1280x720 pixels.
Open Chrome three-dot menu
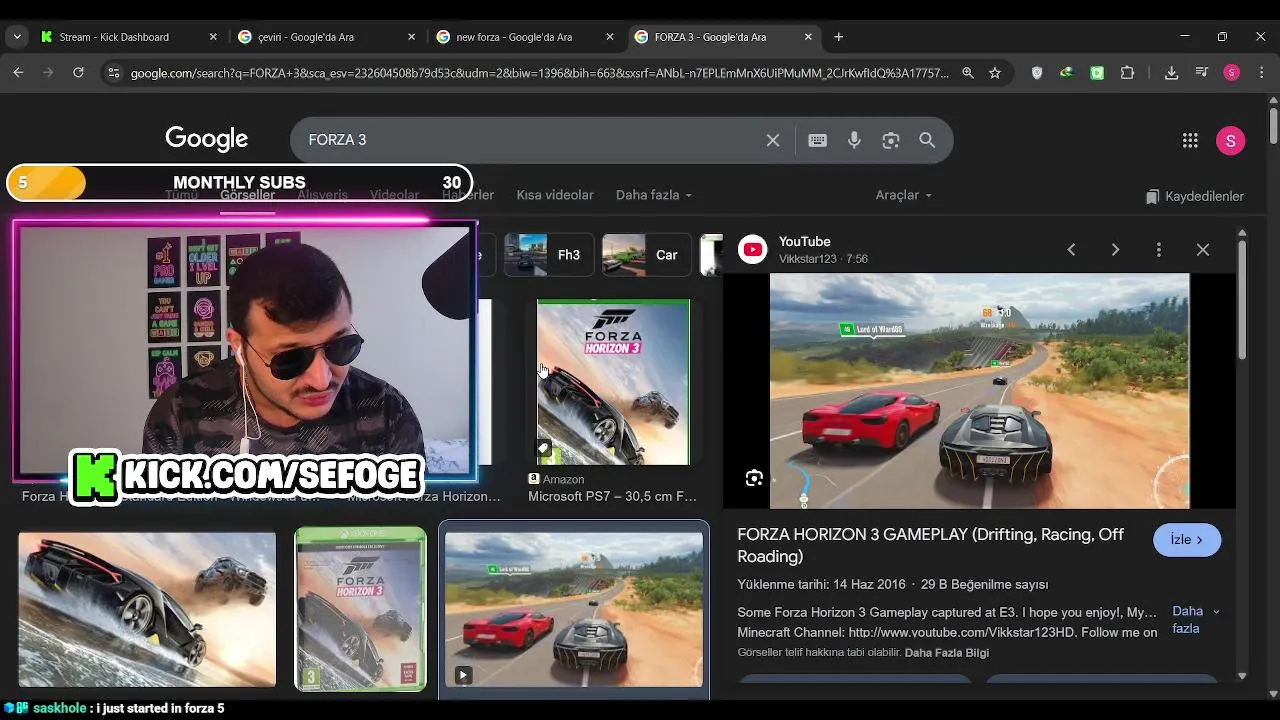pyautogui.click(x=1260, y=73)
